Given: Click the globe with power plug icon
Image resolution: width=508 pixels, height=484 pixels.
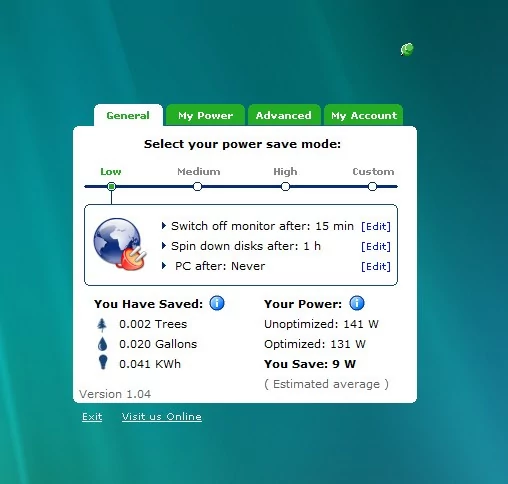Looking at the screenshot, I should point(120,244).
